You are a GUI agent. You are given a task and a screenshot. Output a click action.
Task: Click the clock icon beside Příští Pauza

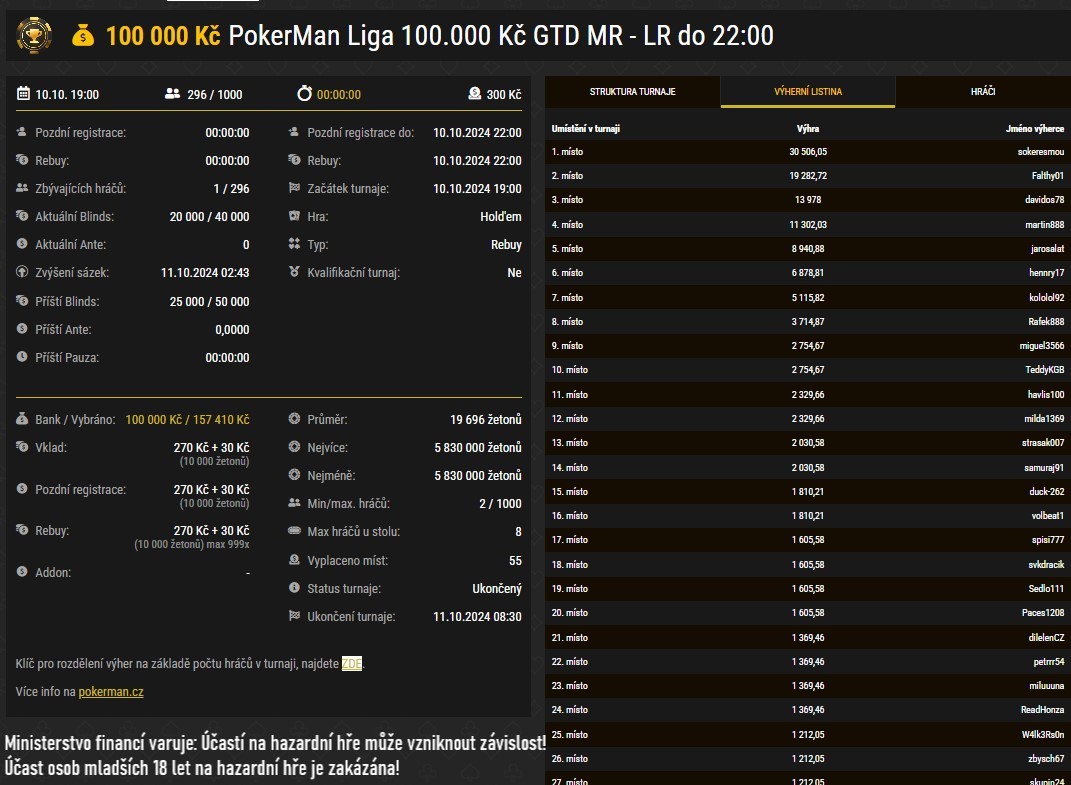coord(22,357)
